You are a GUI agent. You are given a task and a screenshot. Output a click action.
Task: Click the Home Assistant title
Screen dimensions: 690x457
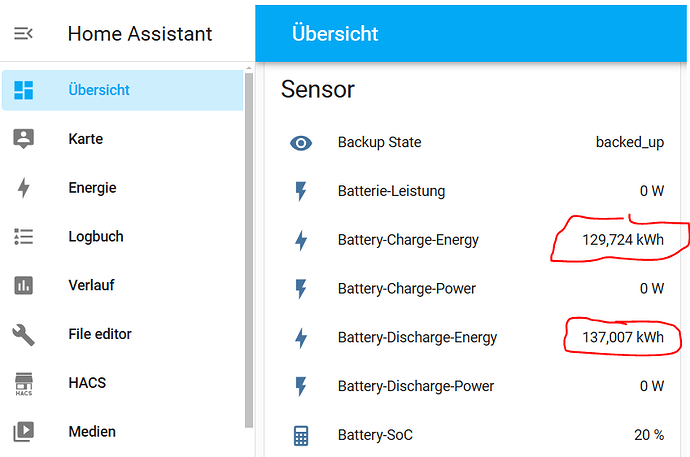point(140,34)
